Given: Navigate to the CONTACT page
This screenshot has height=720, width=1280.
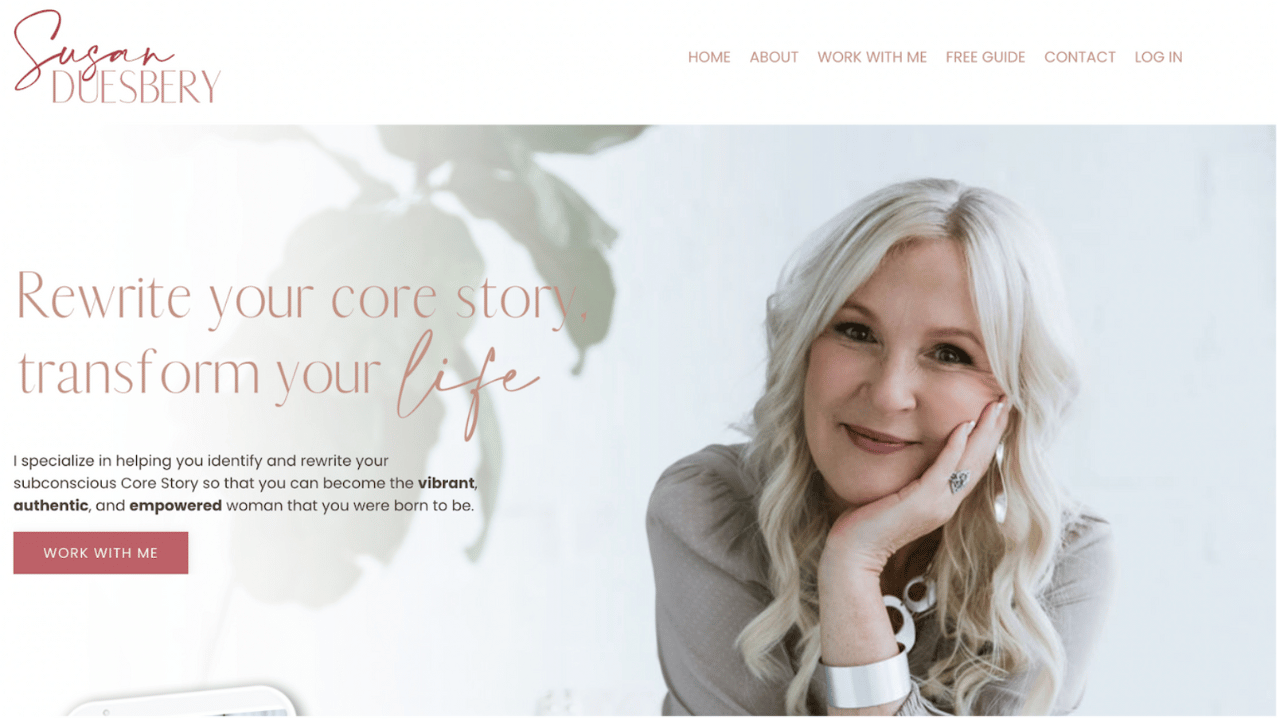Looking at the screenshot, I should point(1080,57).
